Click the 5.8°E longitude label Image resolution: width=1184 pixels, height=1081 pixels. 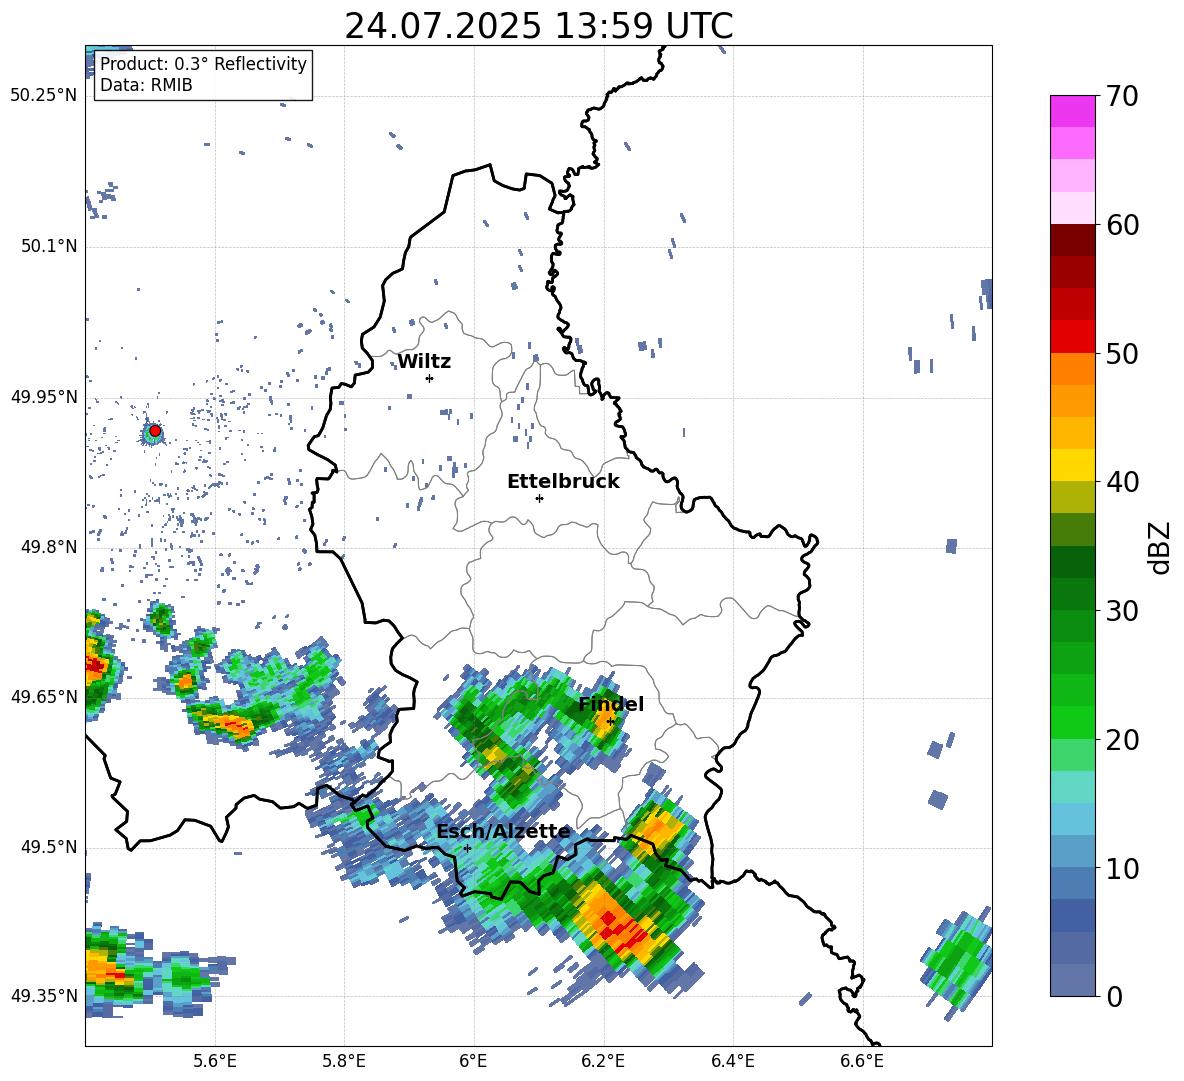click(x=344, y=1061)
